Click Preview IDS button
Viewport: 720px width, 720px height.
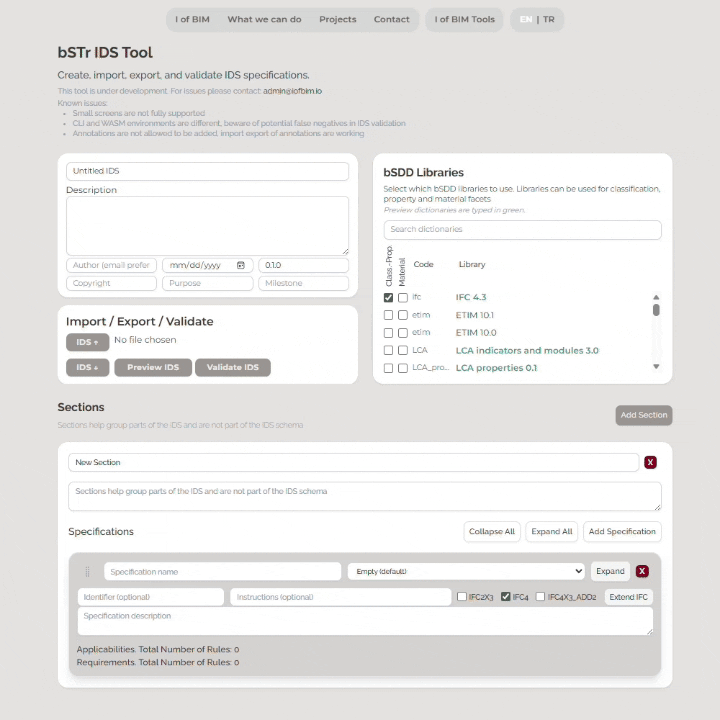coord(153,367)
